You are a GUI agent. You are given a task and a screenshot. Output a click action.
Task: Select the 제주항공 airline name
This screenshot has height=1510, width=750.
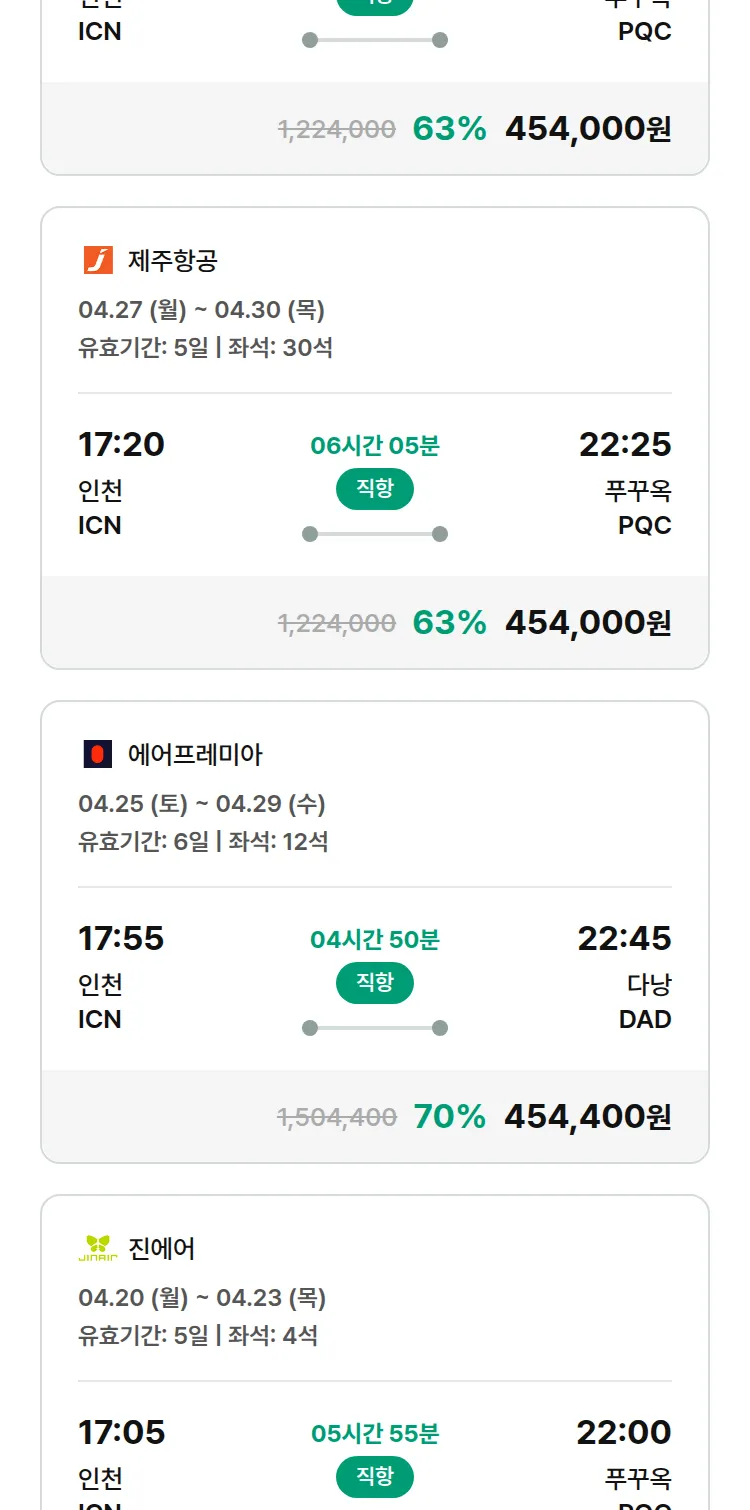point(173,261)
